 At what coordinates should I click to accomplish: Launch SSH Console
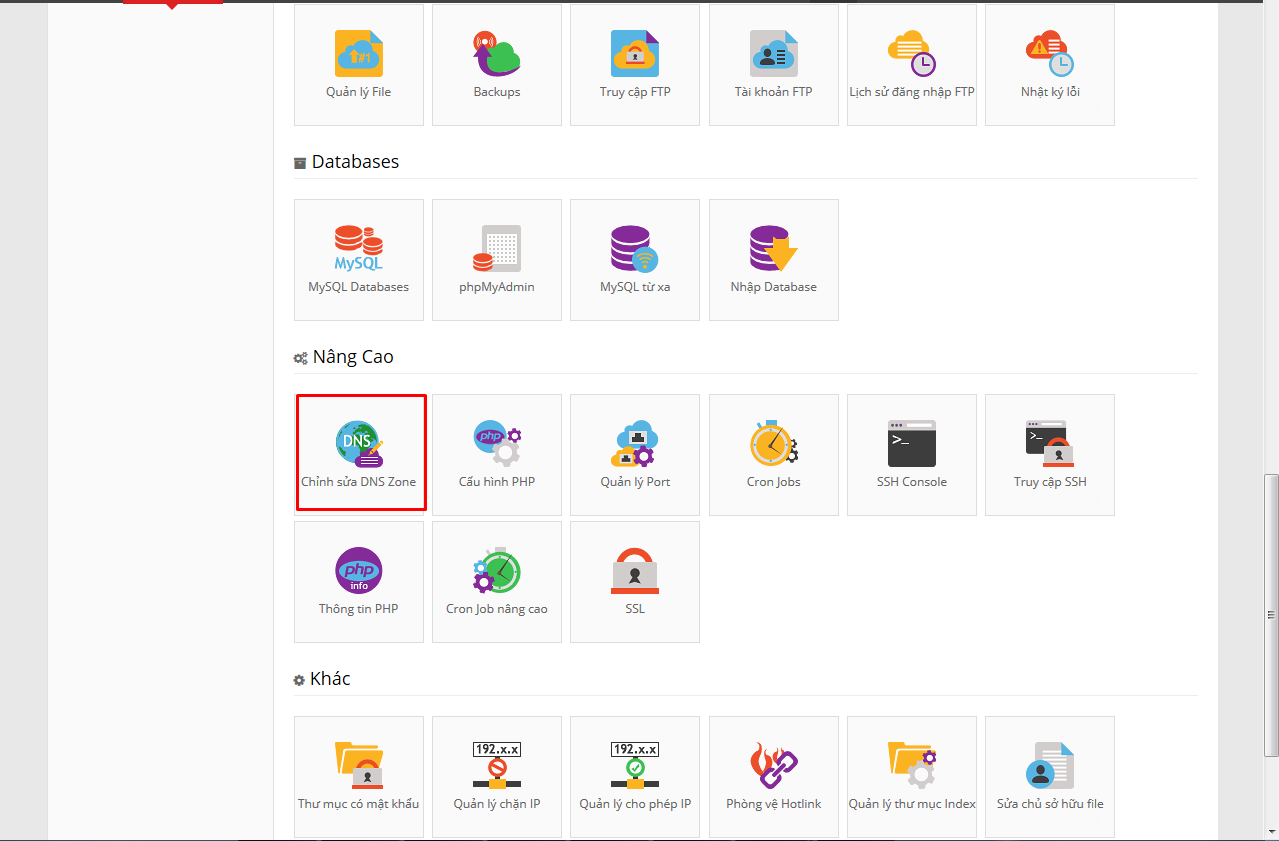(x=912, y=455)
